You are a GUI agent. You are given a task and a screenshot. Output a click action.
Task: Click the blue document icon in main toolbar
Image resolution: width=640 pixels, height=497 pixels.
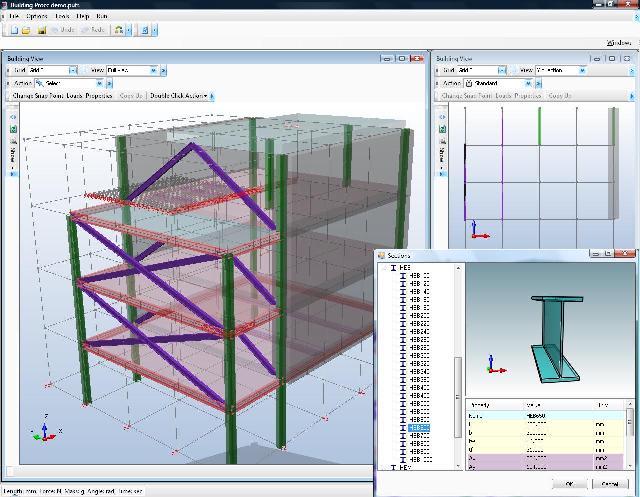click(144, 30)
